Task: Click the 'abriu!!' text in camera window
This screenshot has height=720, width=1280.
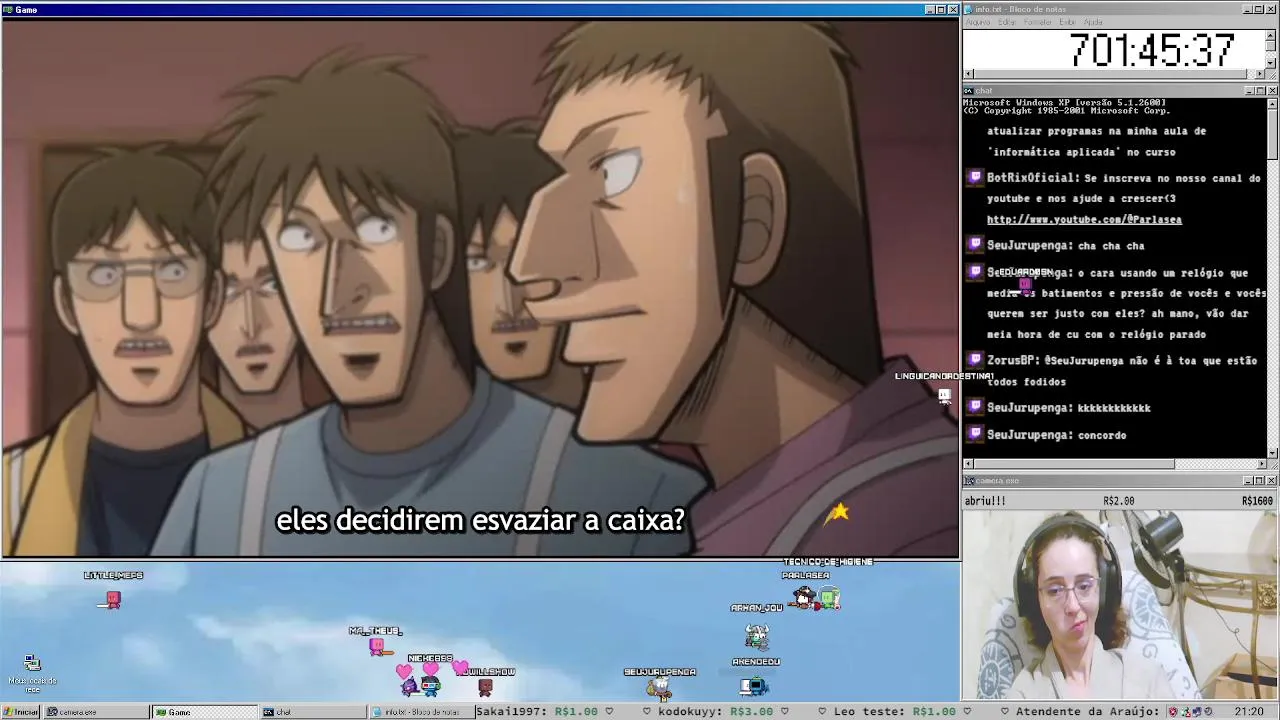Action: coord(985,500)
